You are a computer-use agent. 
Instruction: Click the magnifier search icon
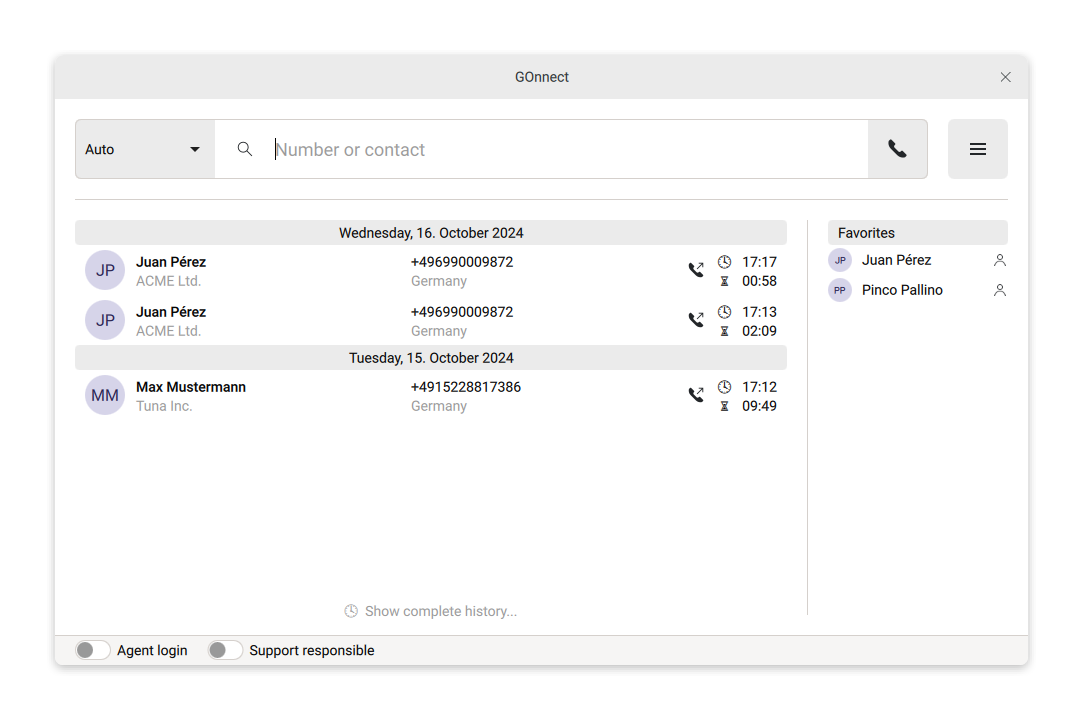coord(245,149)
